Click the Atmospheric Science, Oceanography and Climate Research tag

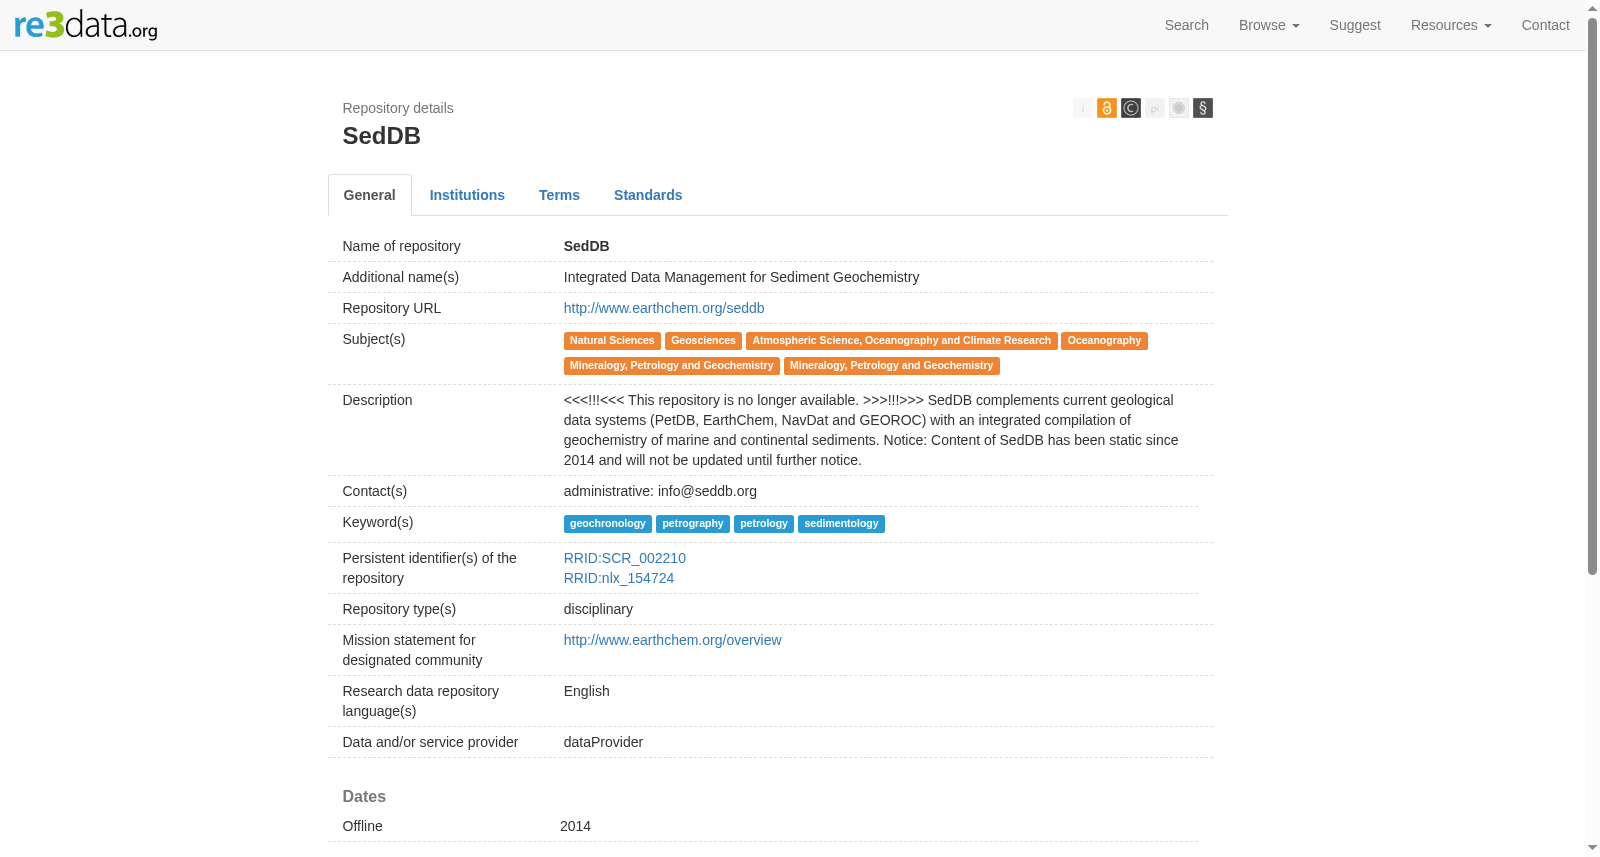coord(902,341)
